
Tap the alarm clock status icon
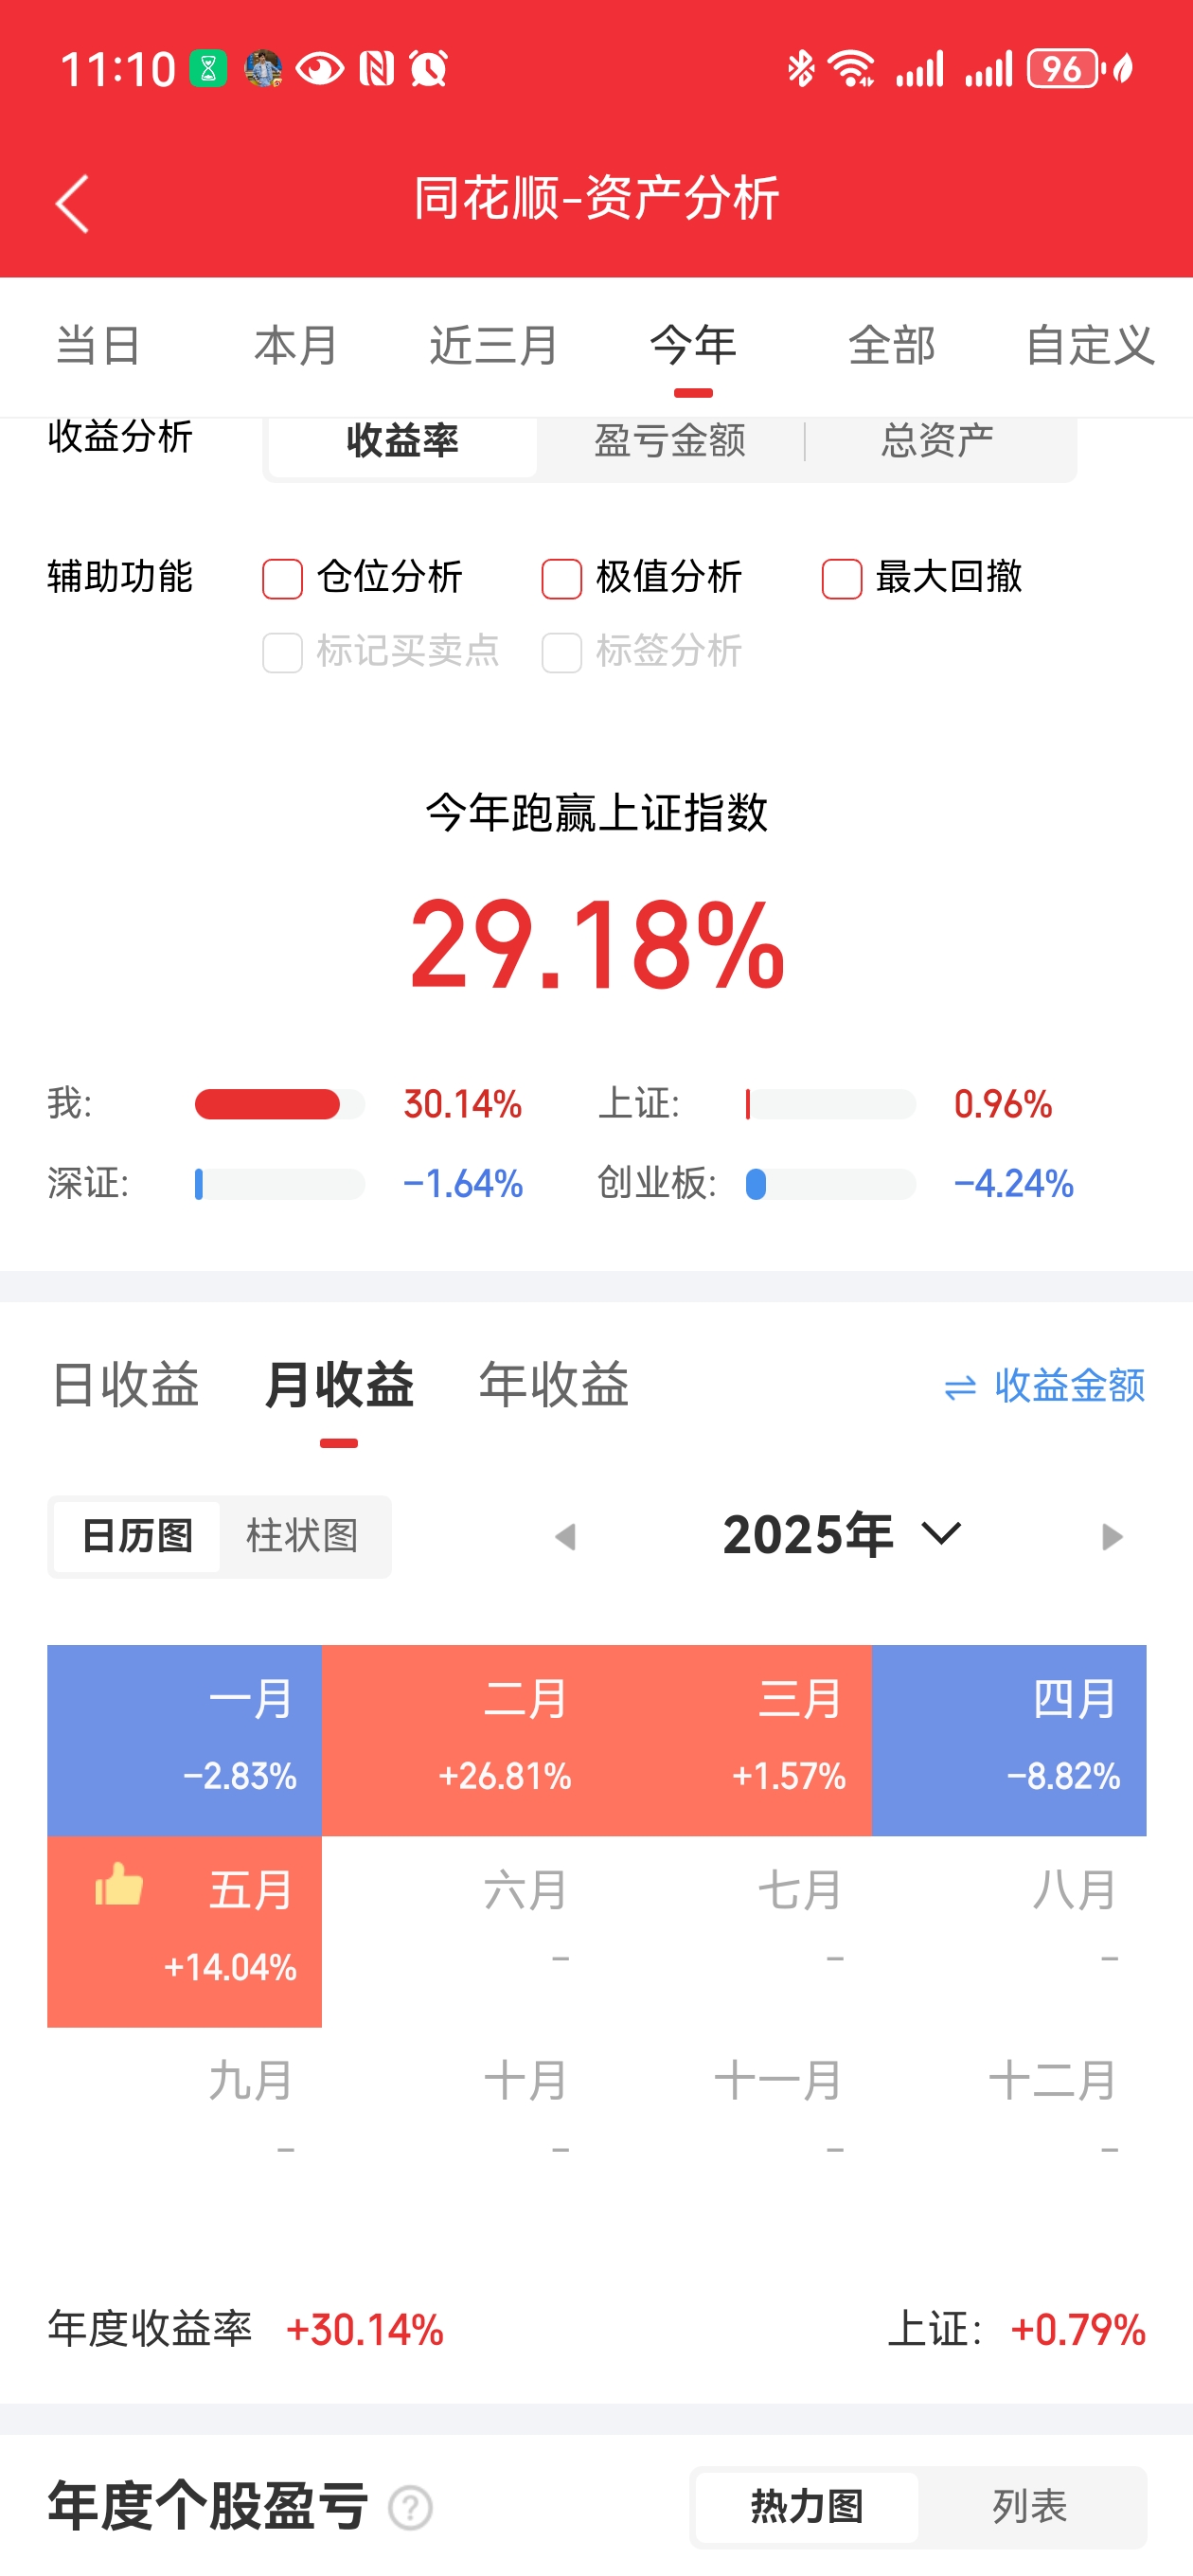[429, 69]
